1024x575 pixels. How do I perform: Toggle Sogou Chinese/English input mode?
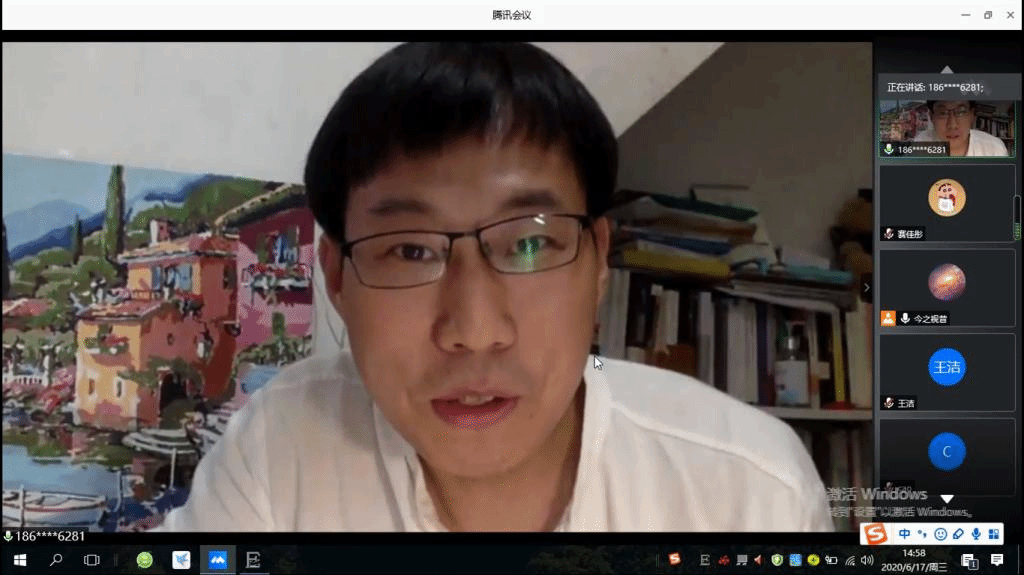click(905, 534)
